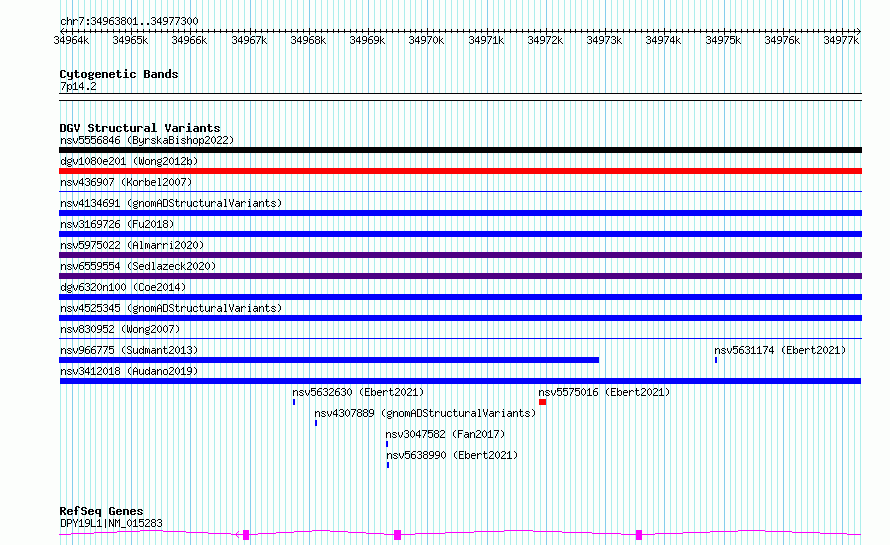Click the small blue nsv3047582 marker
Screen dimensions: 890x545
point(387,444)
